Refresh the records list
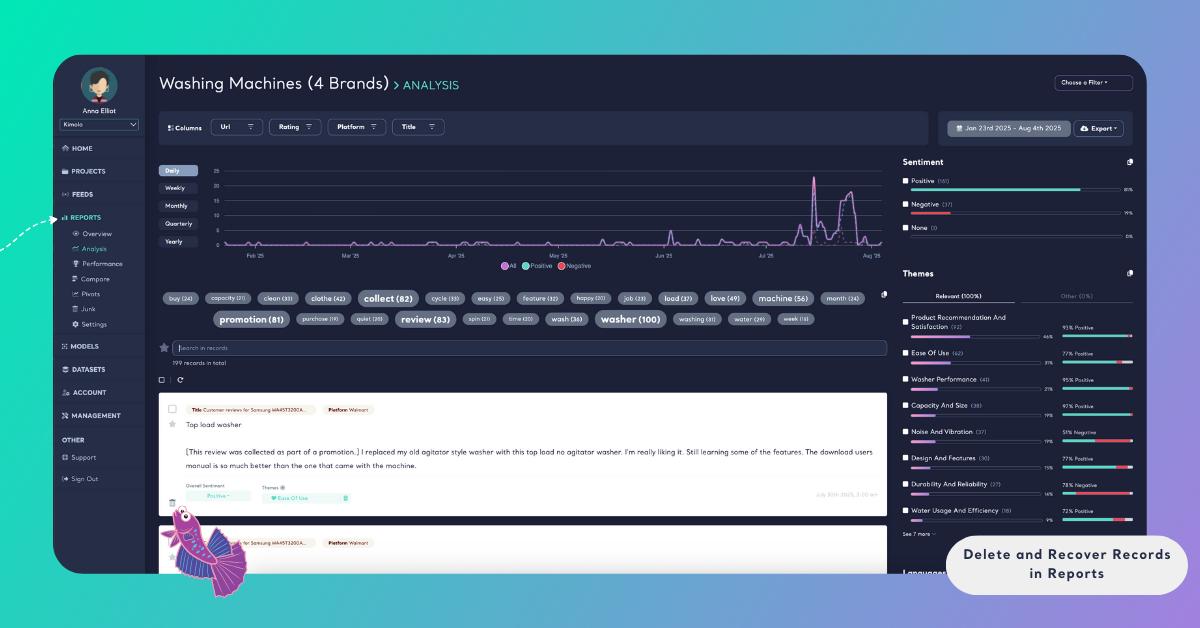Viewport: 1200px width, 628px height. [x=180, y=380]
